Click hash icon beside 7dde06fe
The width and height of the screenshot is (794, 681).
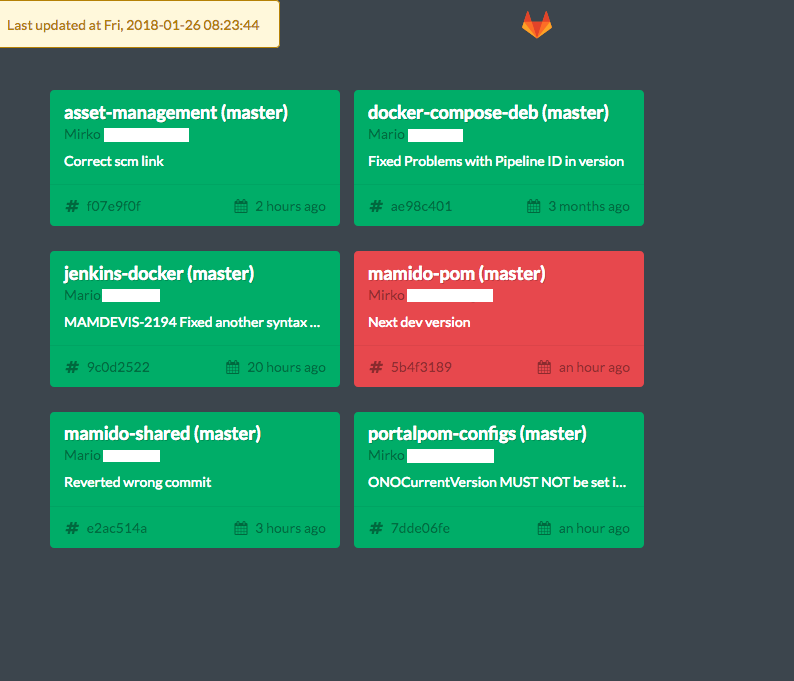pyautogui.click(x=376, y=528)
